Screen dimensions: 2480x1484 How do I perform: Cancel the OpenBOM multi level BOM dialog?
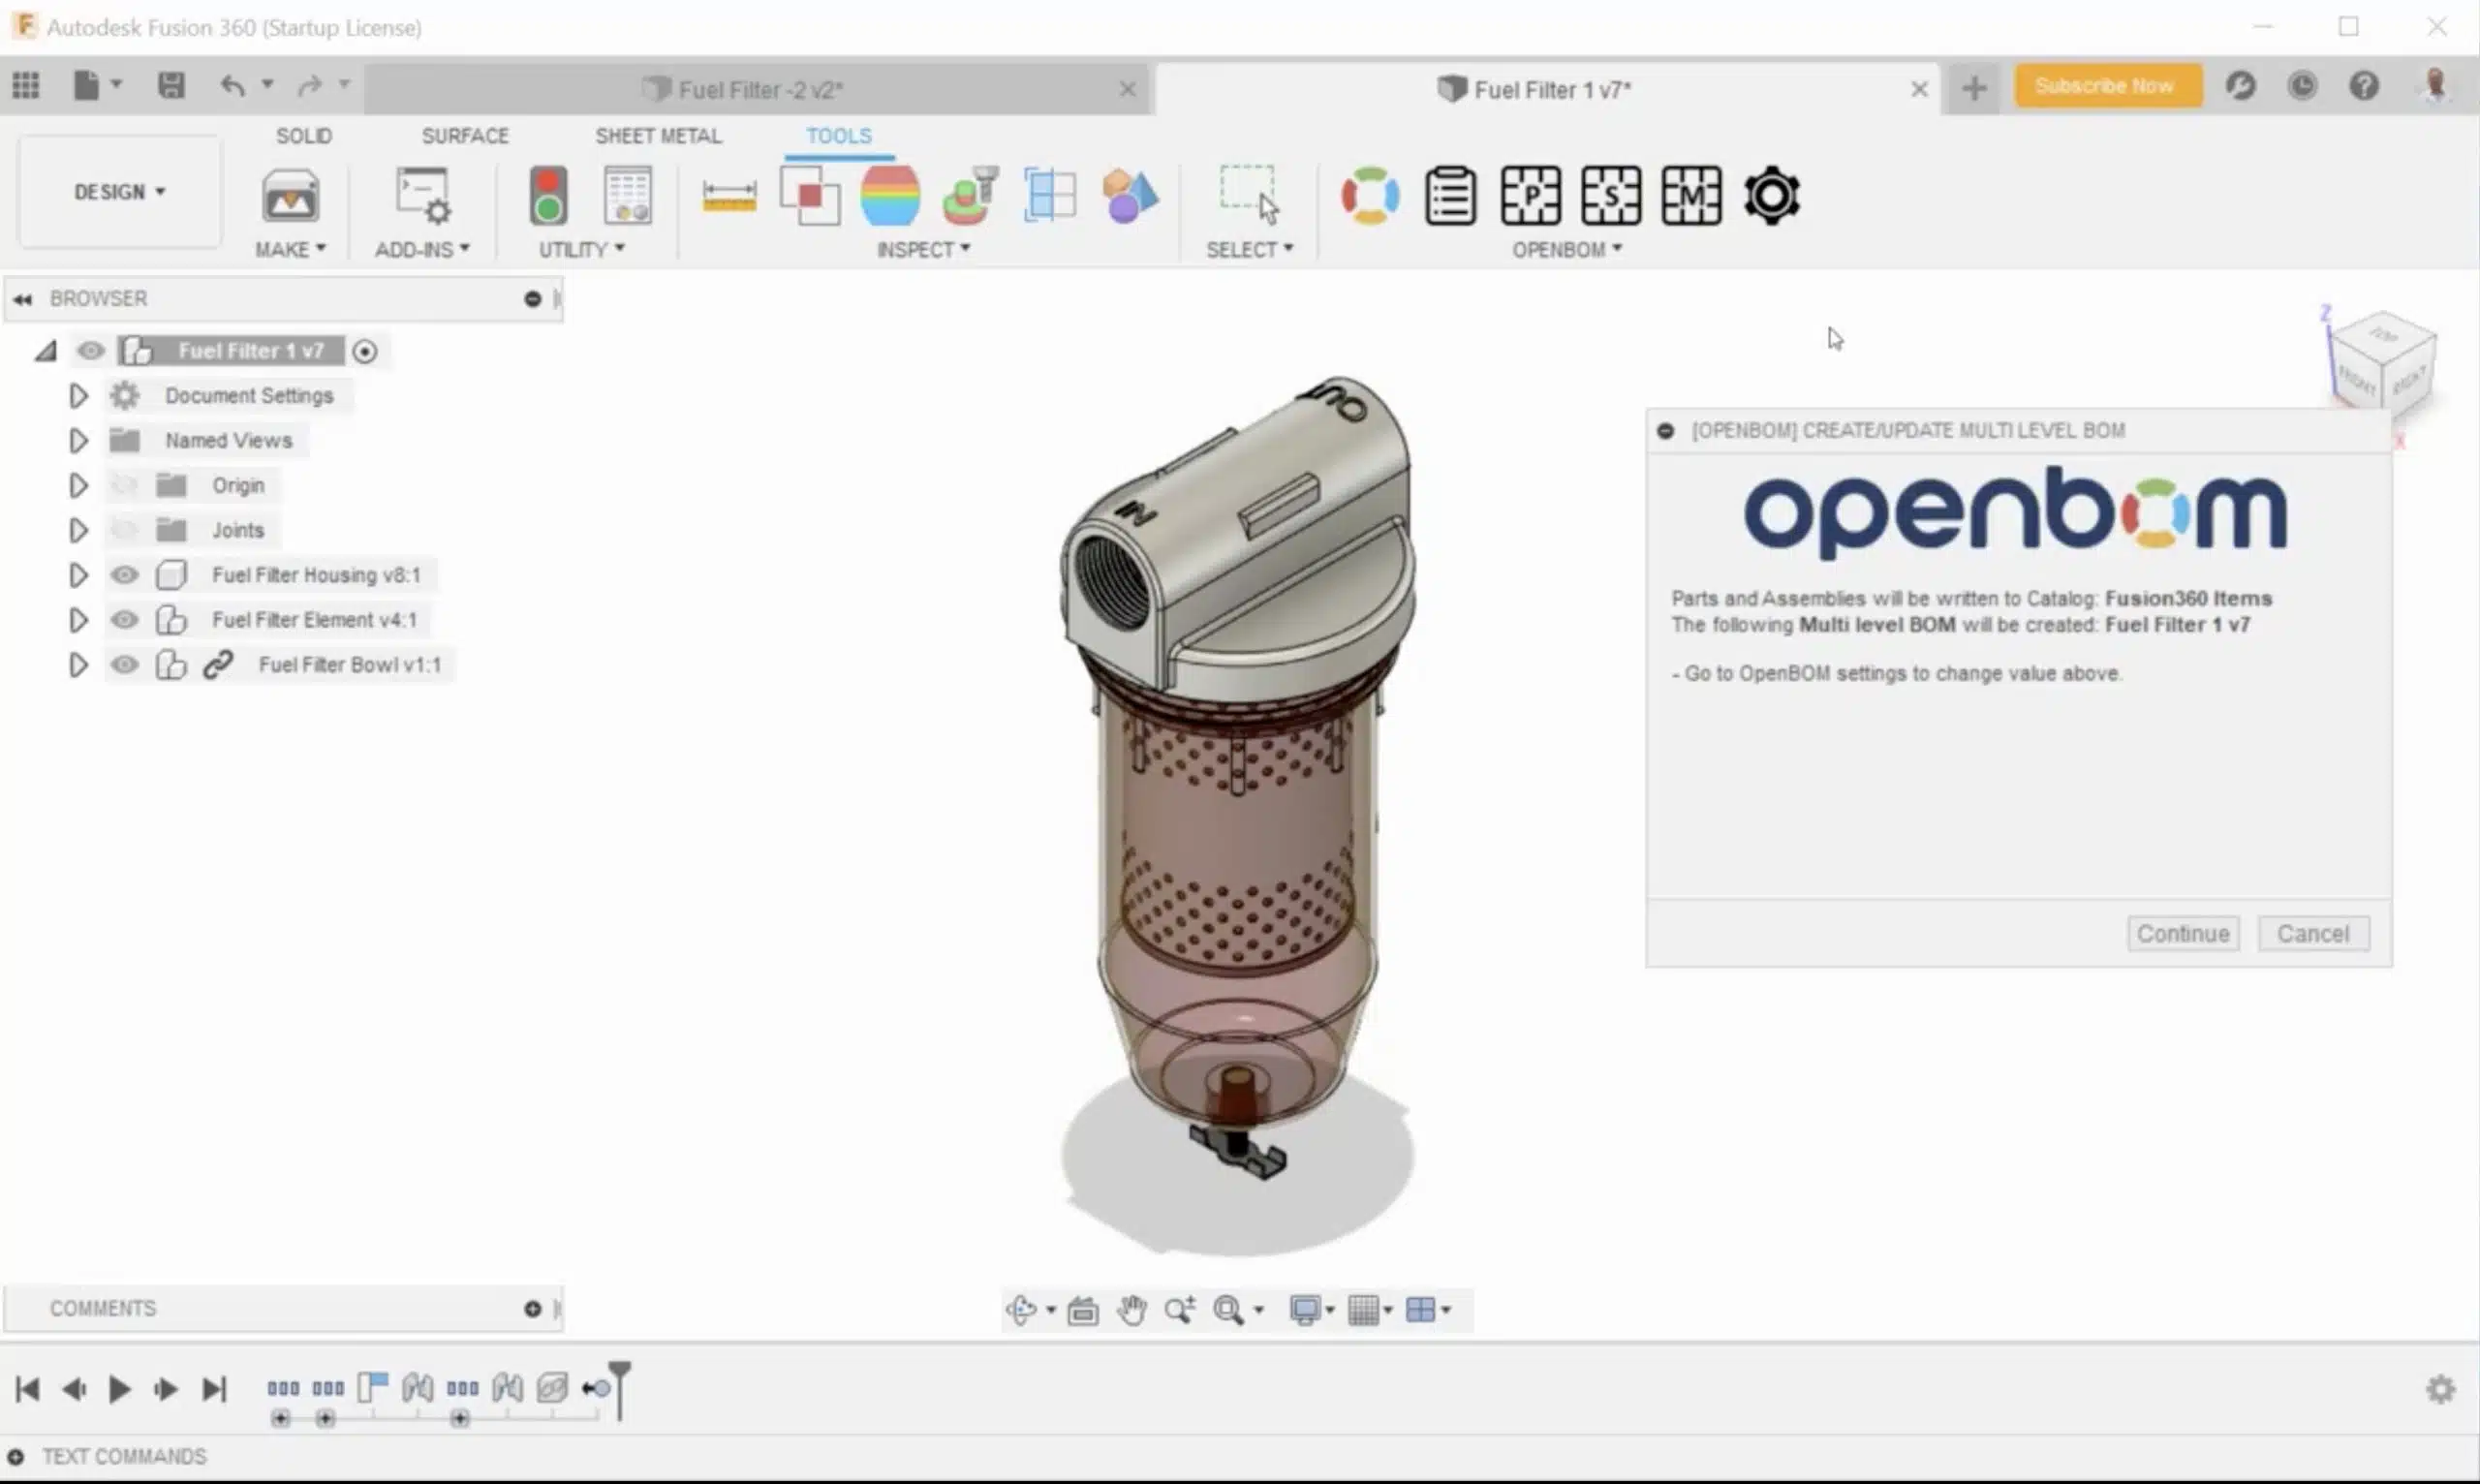coord(2313,933)
